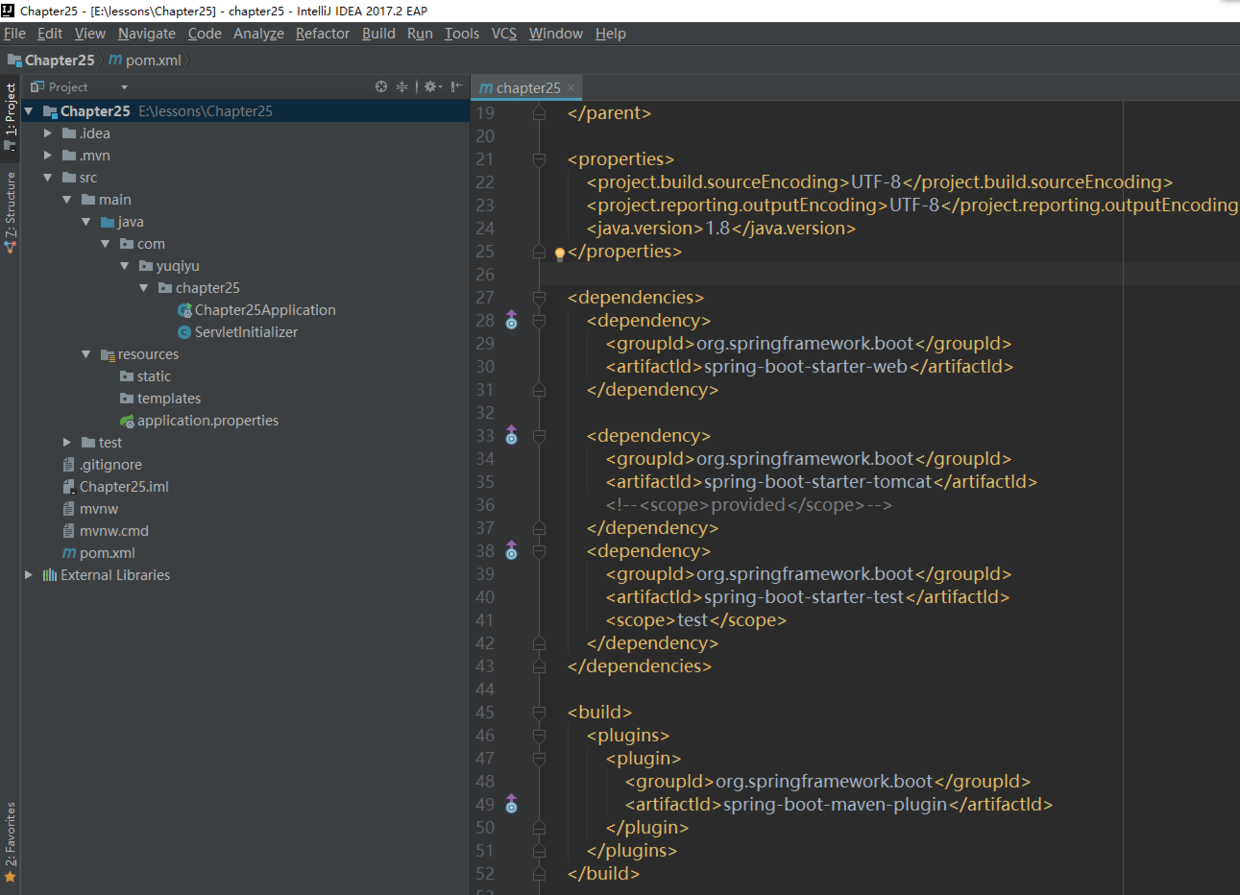Select application.properties Spring config file
The width and height of the screenshot is (1240, 895).
coord(207,420)
